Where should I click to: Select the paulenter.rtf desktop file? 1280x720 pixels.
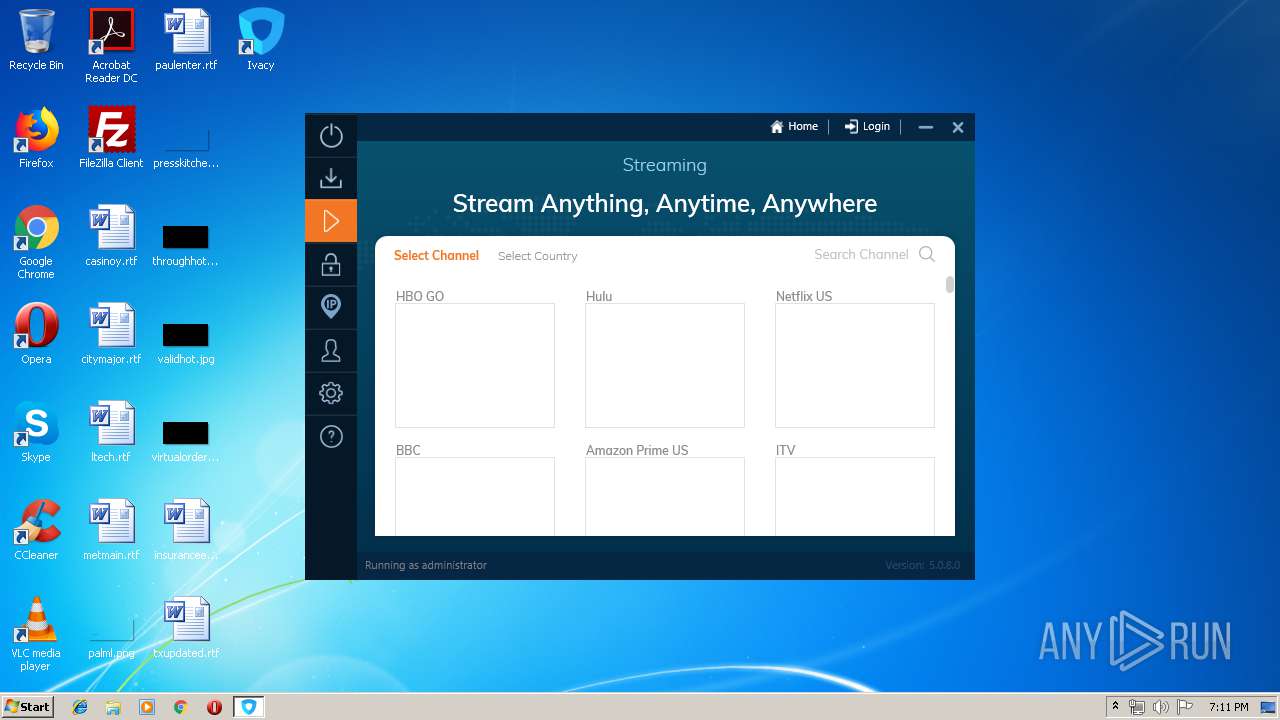pyautogui.click(x=186, y=41)
